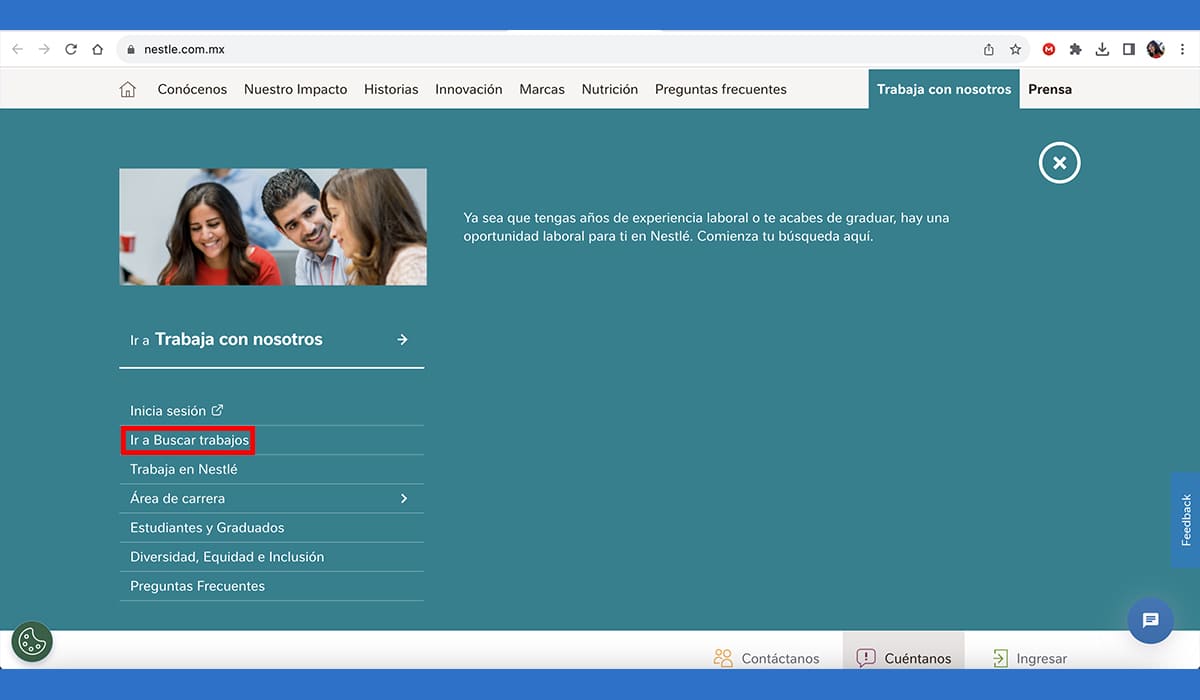Click the share icon in address bar
The image size is (1200, 700).
tap(989, 49)
